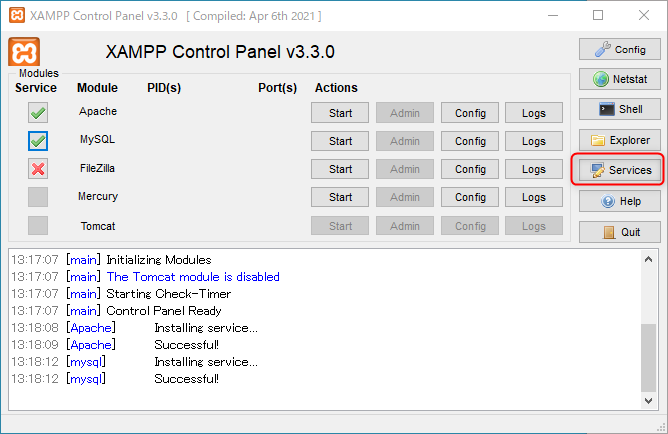Open Services with the highlighted icon
The width and height of the screenshot is (668, 434).
pos(619,170)
